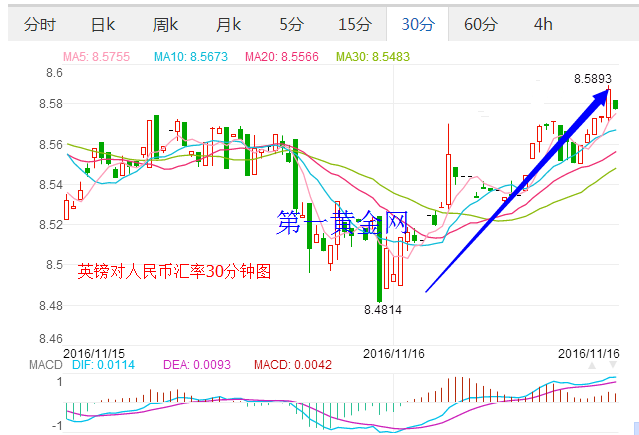Click the 8.4814 low price label
Screen dimensions: 639x435
[x=382, y=311]
